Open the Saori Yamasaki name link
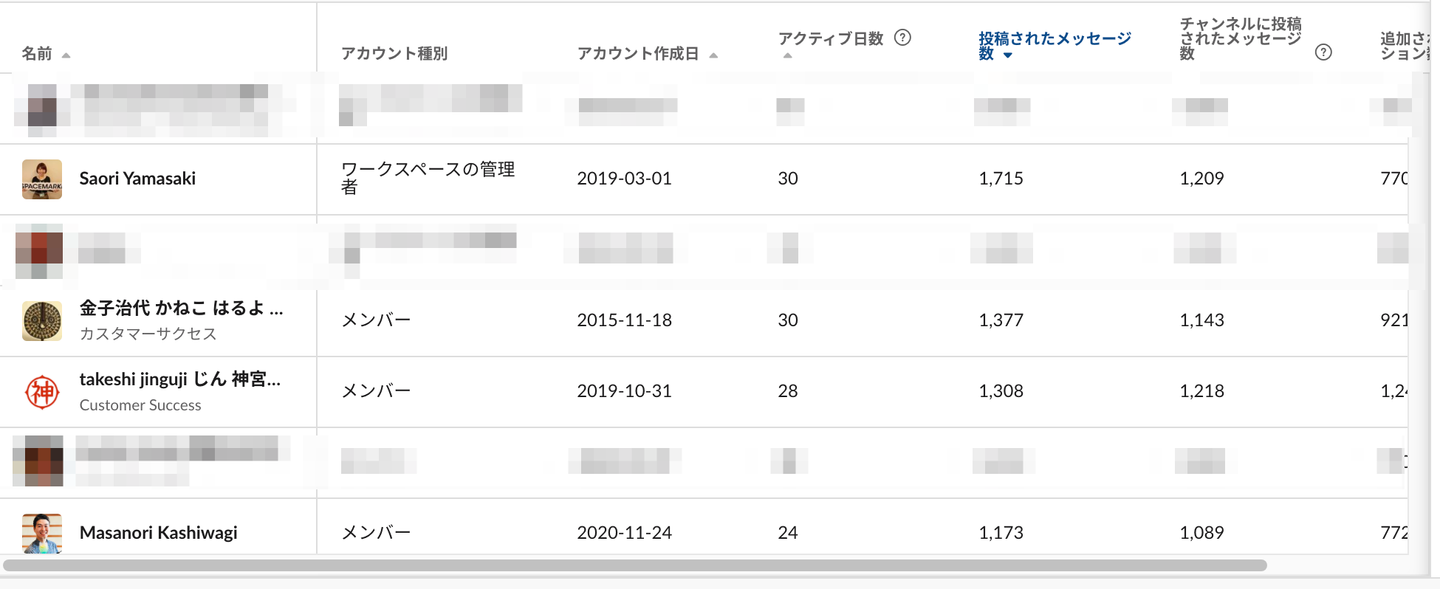Viewport: 1440px width, 589px height. coord(137,179)
